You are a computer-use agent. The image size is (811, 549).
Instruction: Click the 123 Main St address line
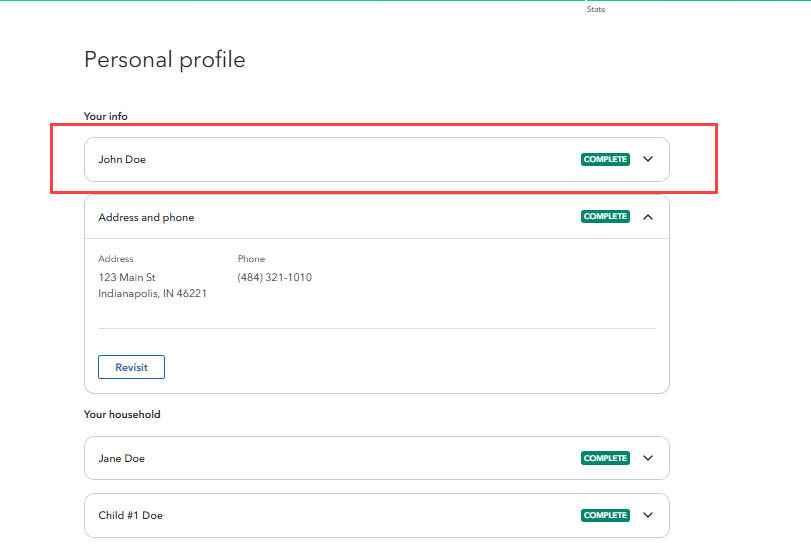pyautogui.click(x=127, y=277)
